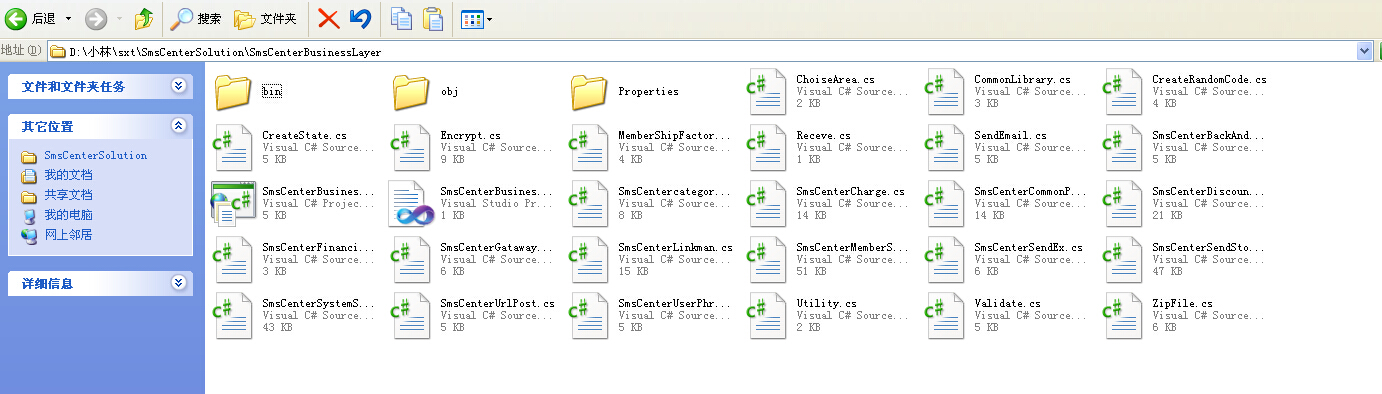The image size is (1382, 394).
Task: Click the ZipFile.cs file name
Action: tap(1182, 303)
